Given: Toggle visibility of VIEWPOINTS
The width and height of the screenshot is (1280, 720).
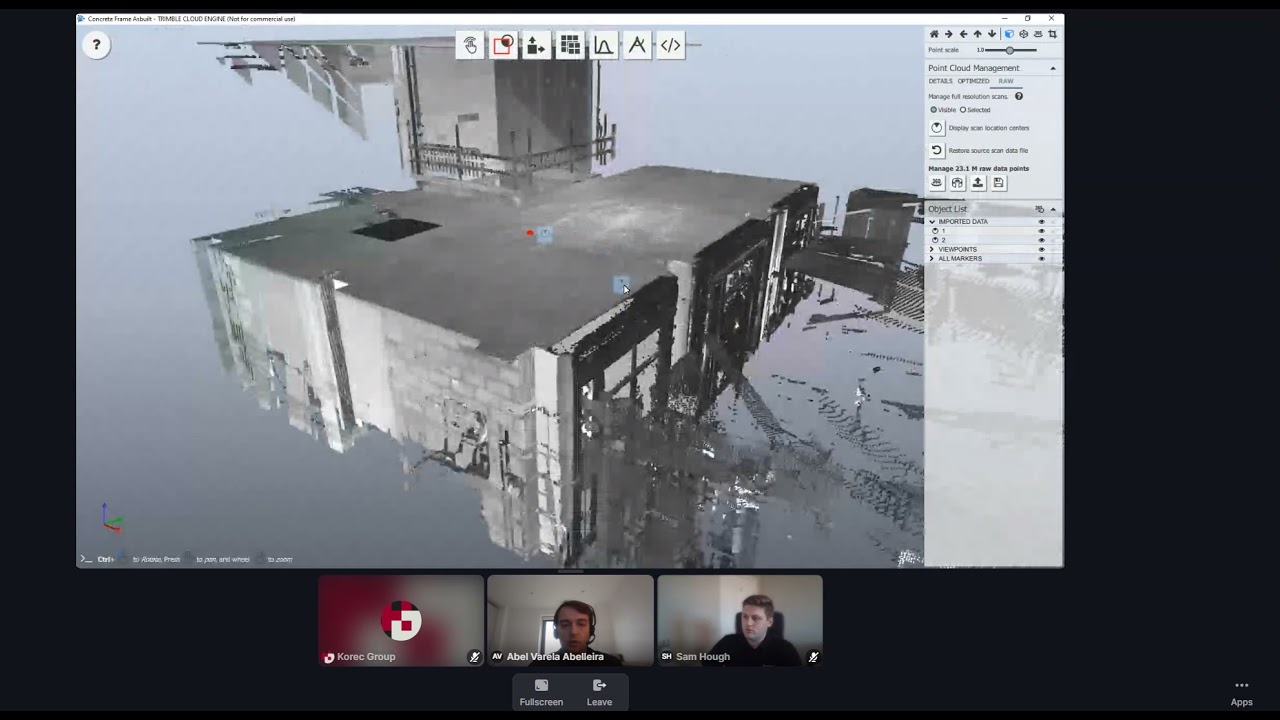Looking at the screenshot, I should pos(1041,249).
